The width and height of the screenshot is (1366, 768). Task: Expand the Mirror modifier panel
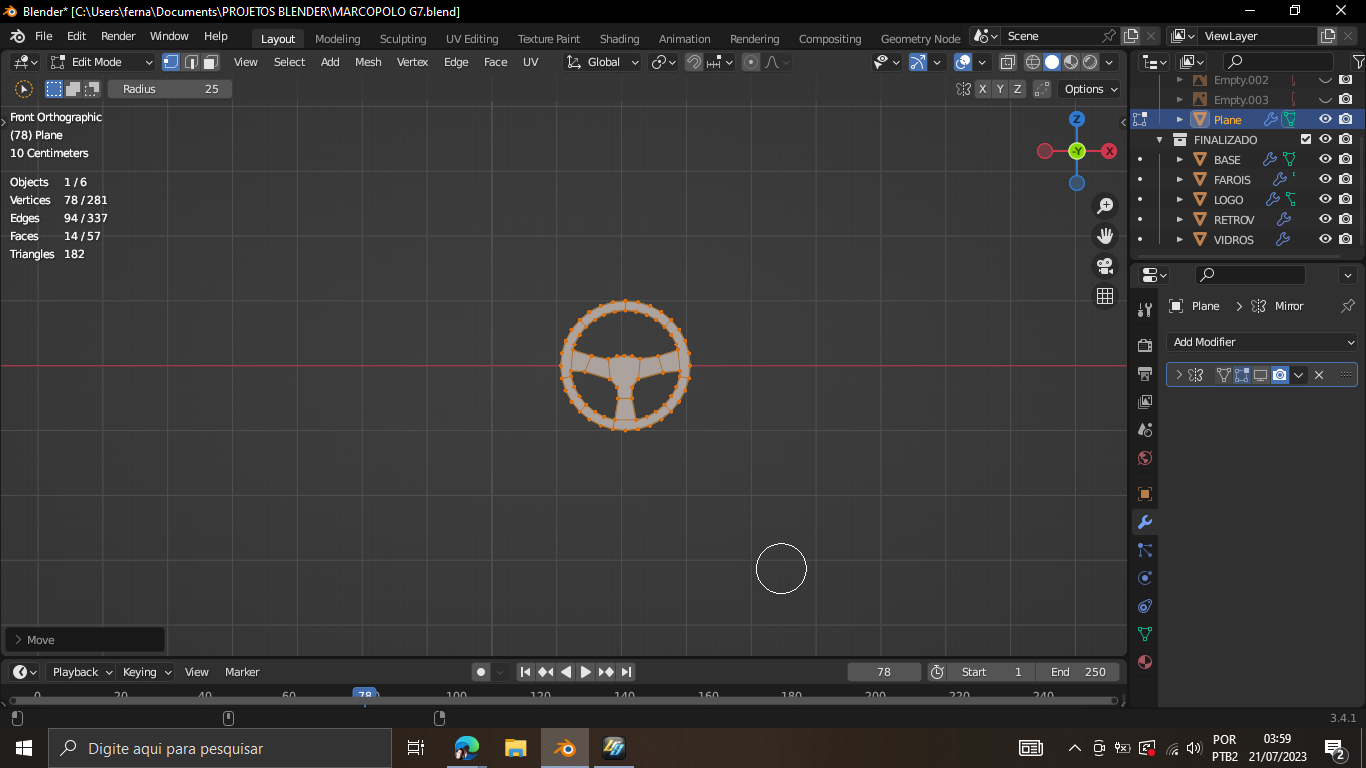(1179, 375)
